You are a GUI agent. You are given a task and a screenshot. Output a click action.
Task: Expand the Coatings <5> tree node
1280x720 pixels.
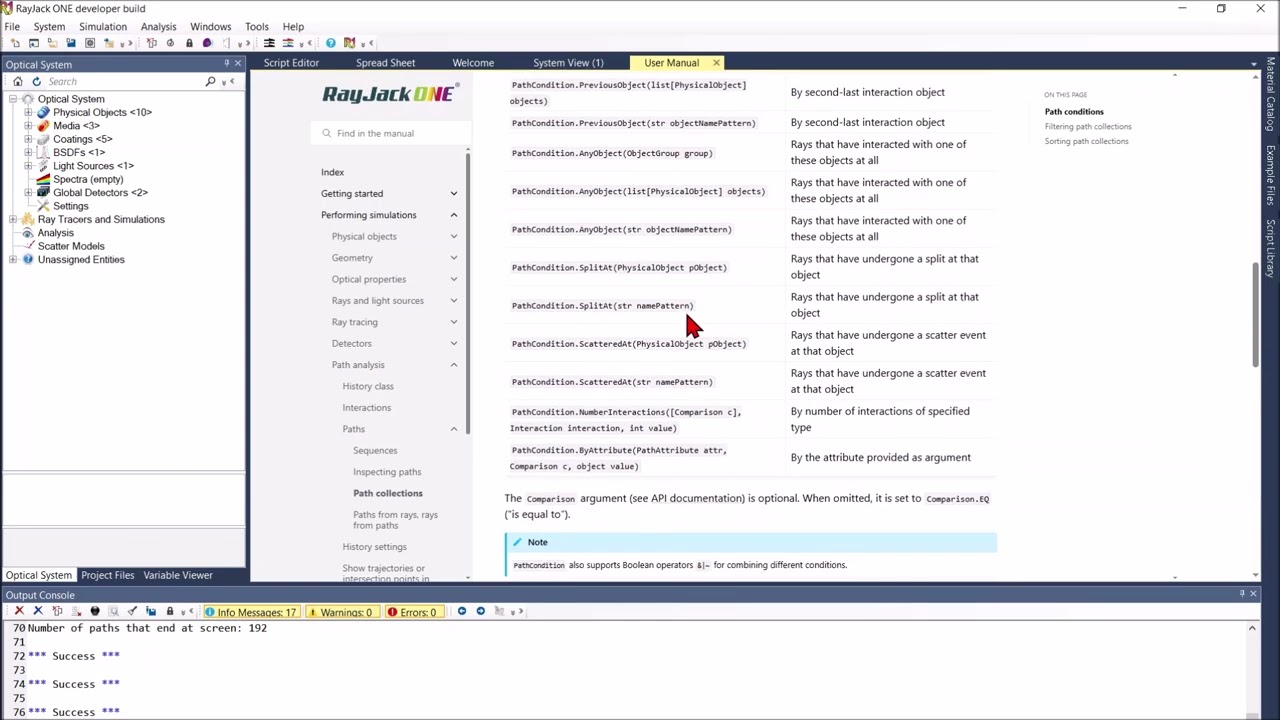[x=28, y=139]
